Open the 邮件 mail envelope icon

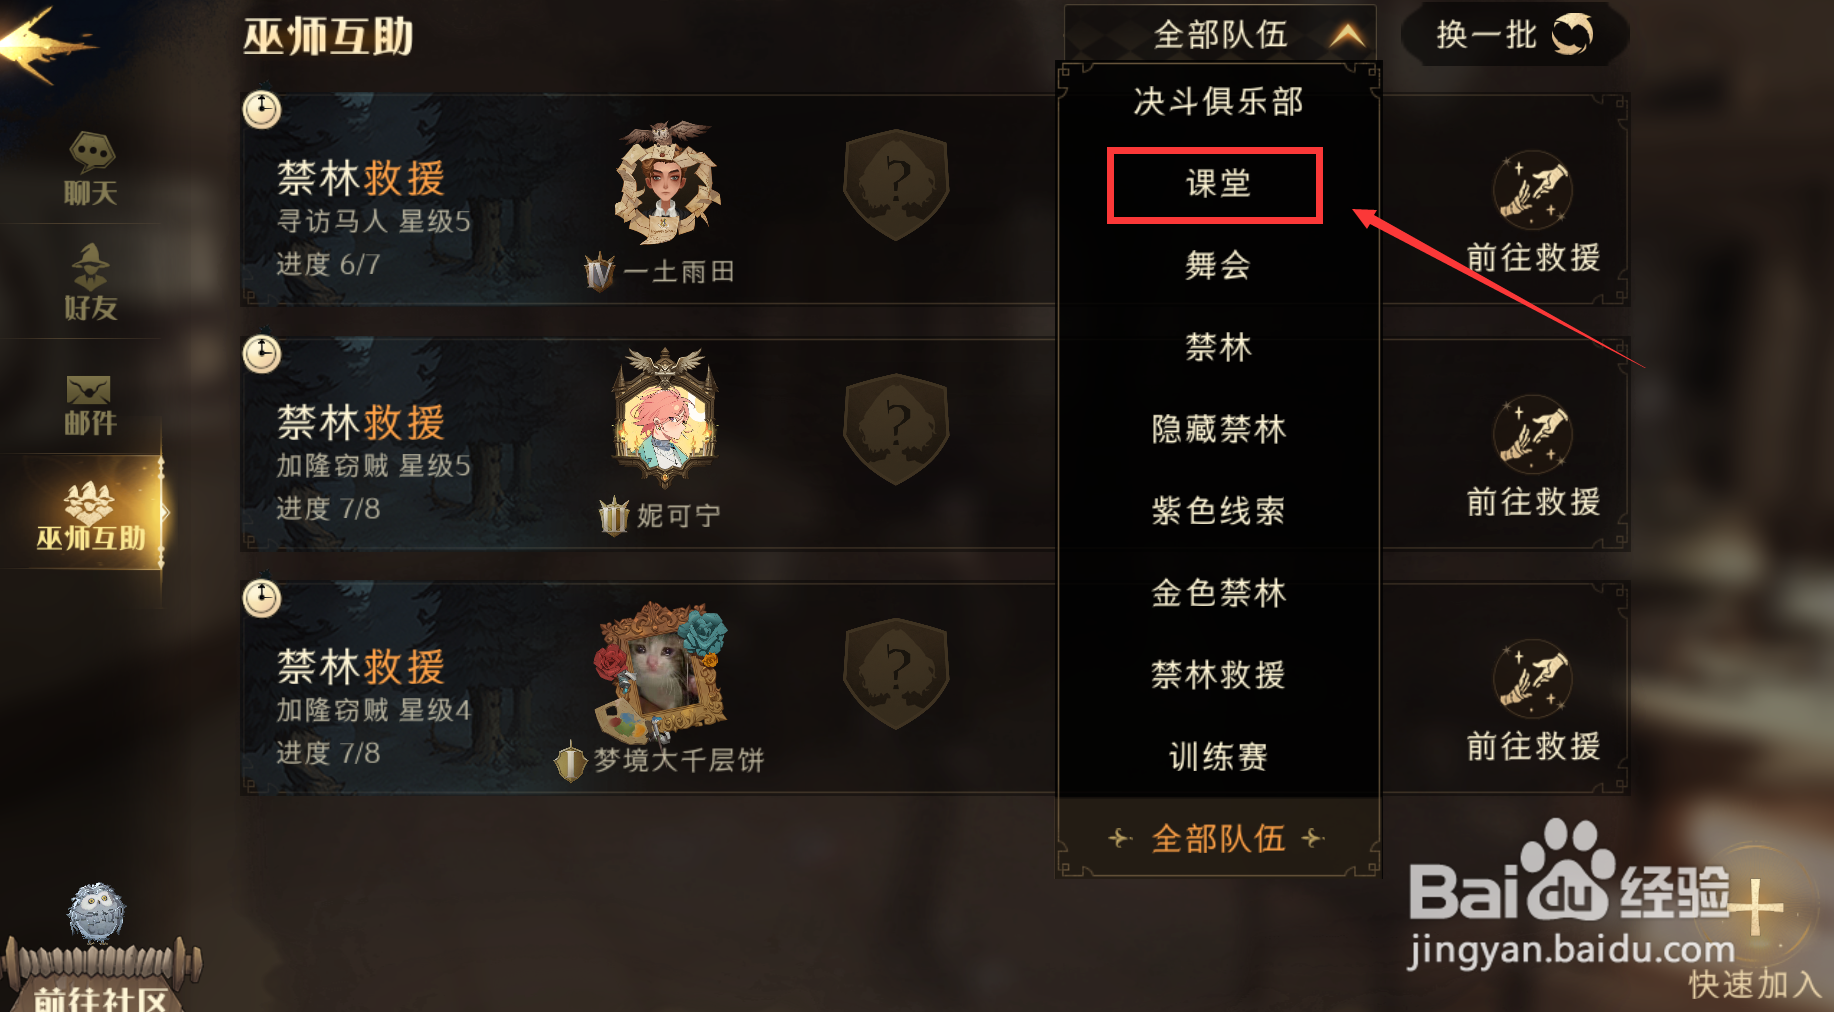pos(89,390)
